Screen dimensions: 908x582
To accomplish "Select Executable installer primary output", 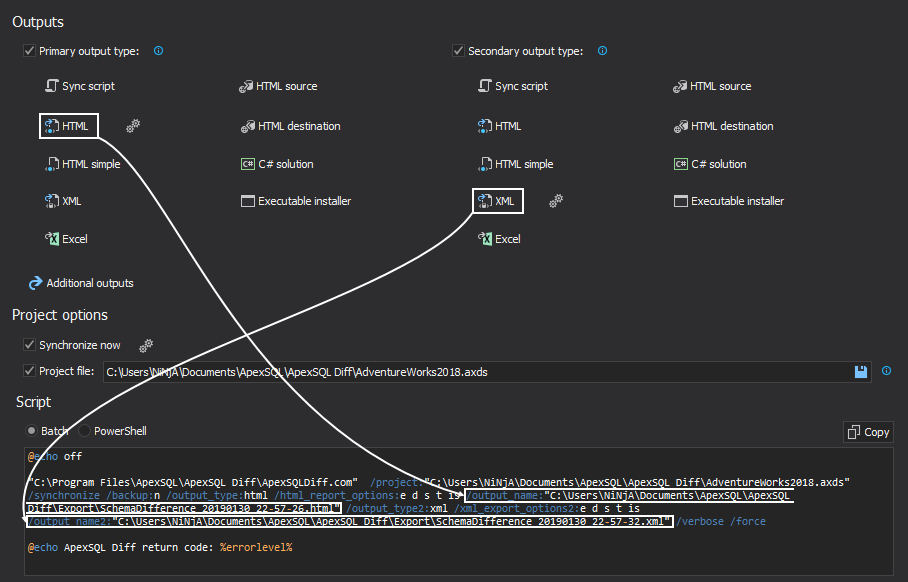I will [295, 200].
